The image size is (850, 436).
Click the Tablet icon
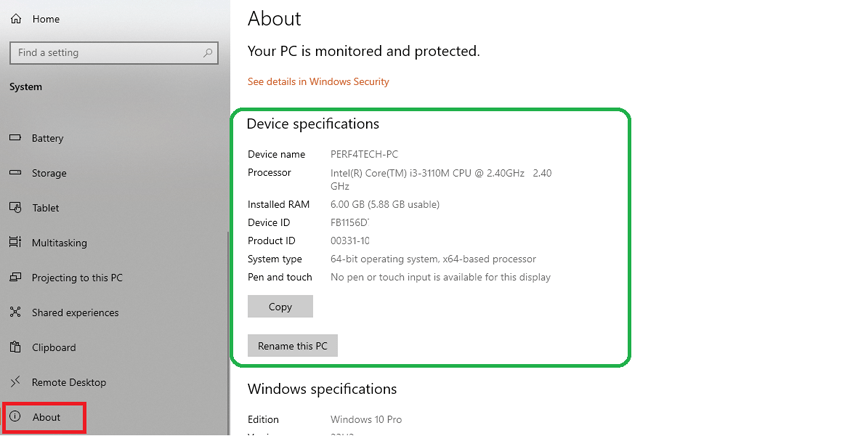point(15,207)
